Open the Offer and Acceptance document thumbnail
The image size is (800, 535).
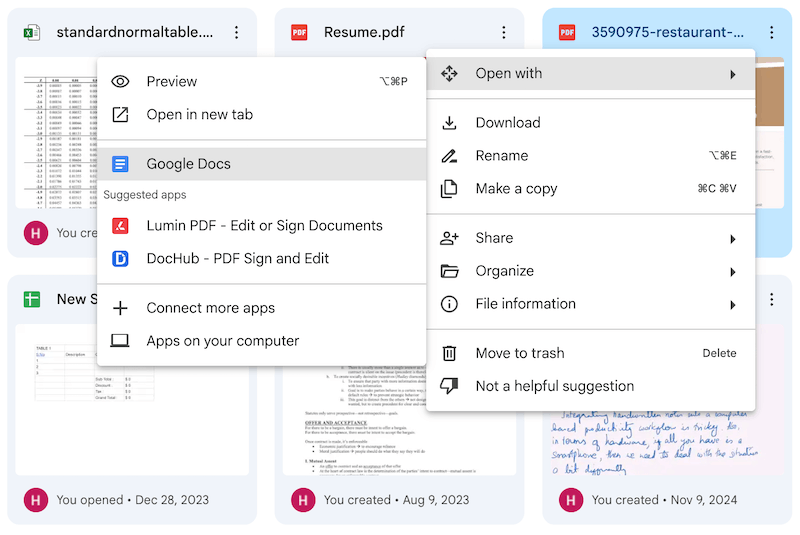(x=399, y=421)
